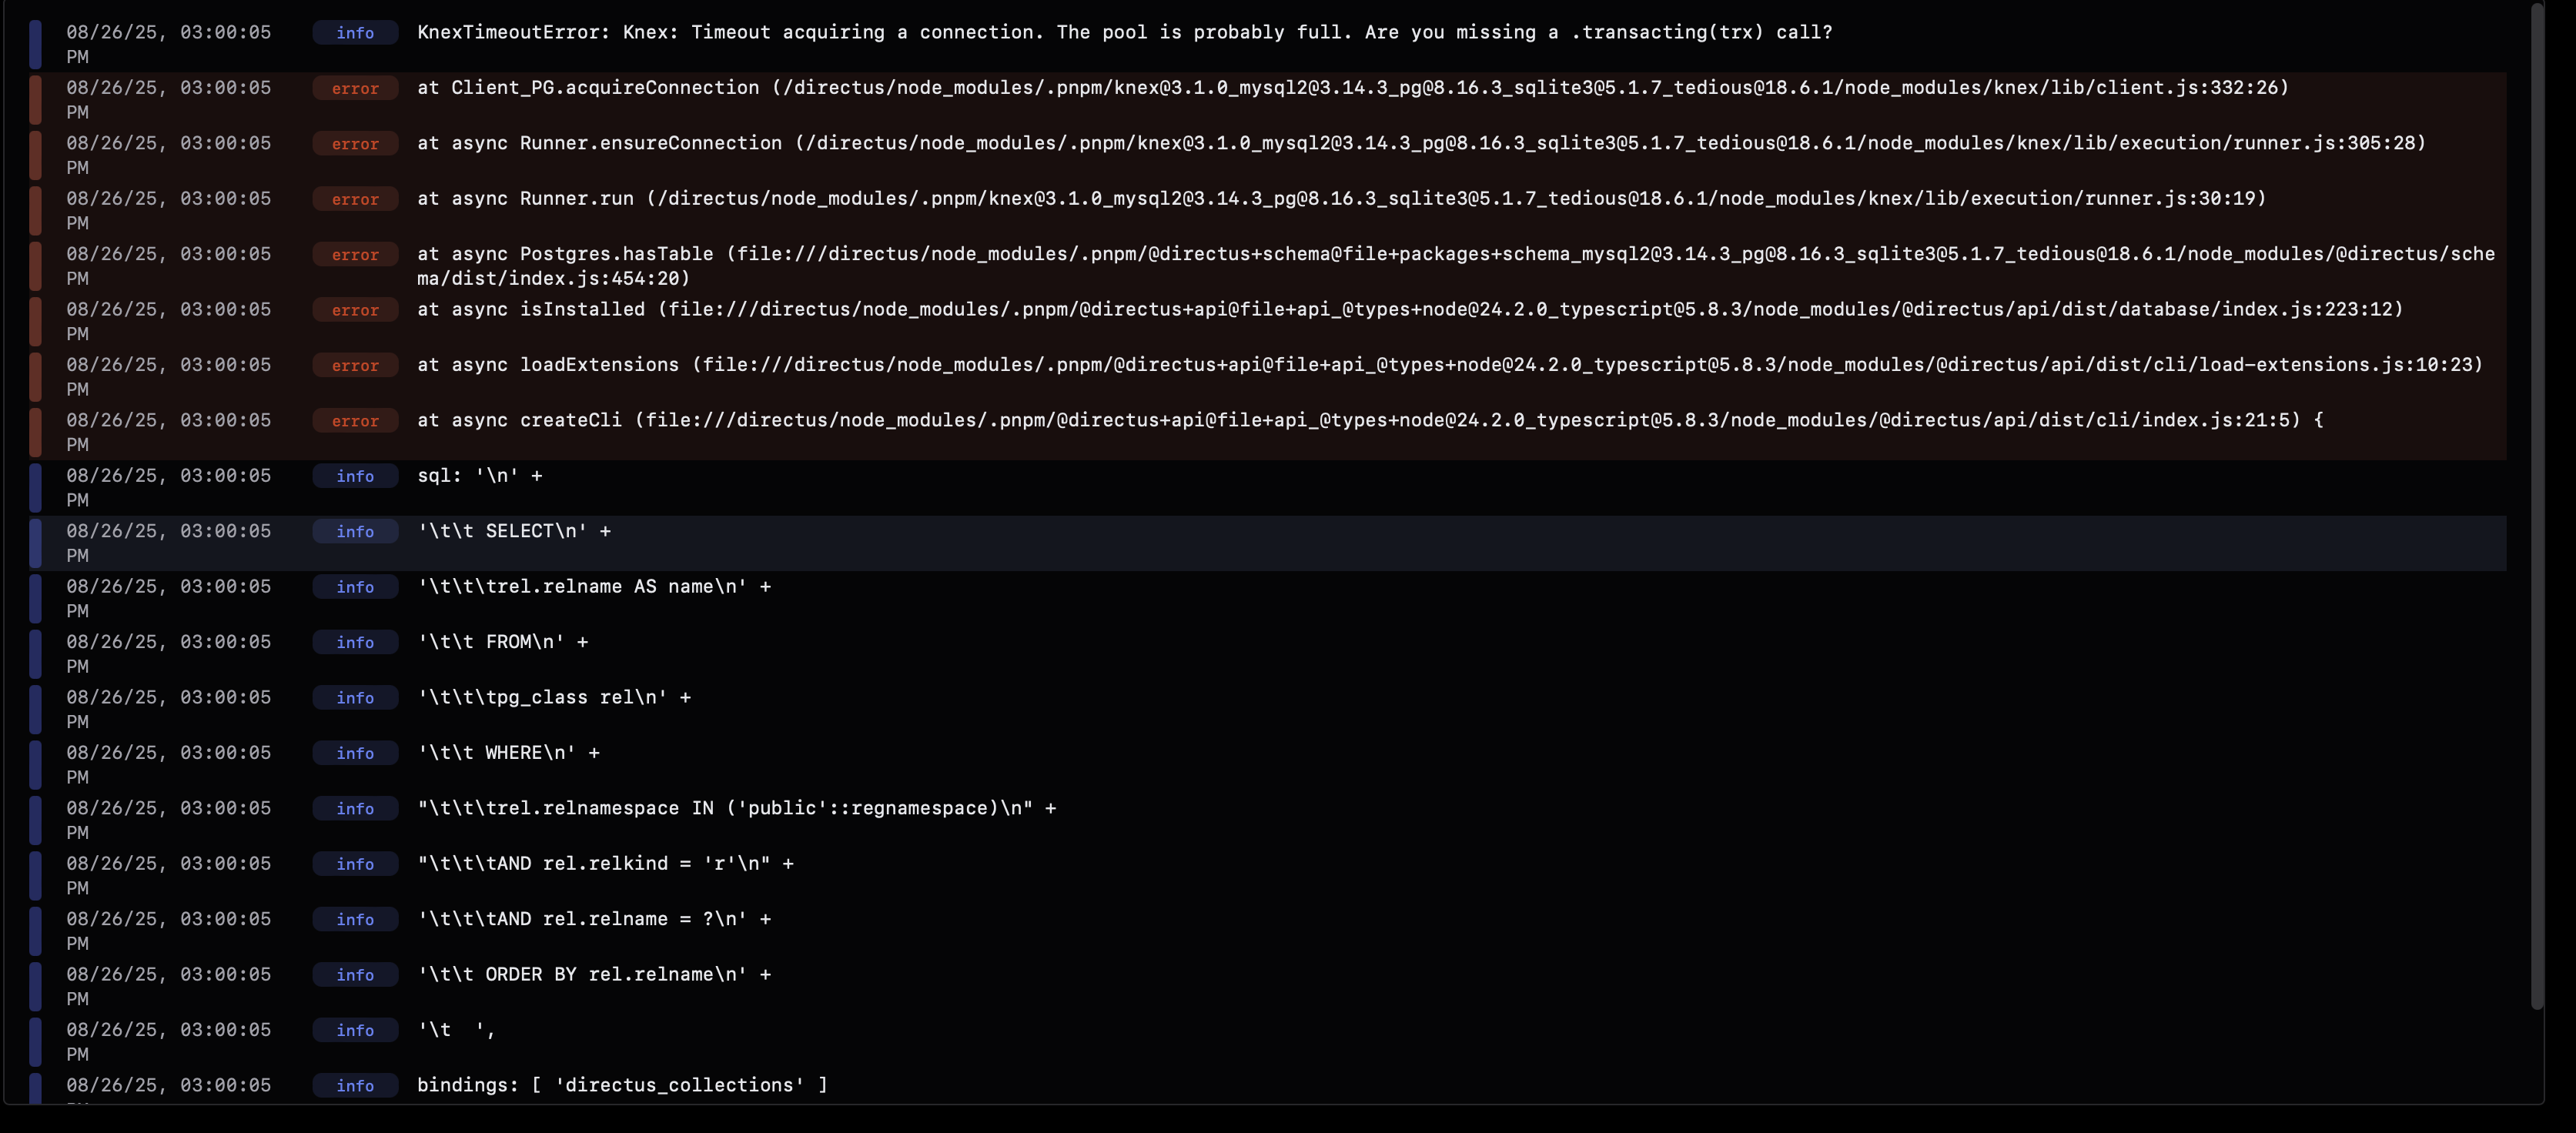Click the KnexTimeoutError log message line
Image resolution: width=2576 pixels, height=1133 pixels.
[x=1124, y=32]
